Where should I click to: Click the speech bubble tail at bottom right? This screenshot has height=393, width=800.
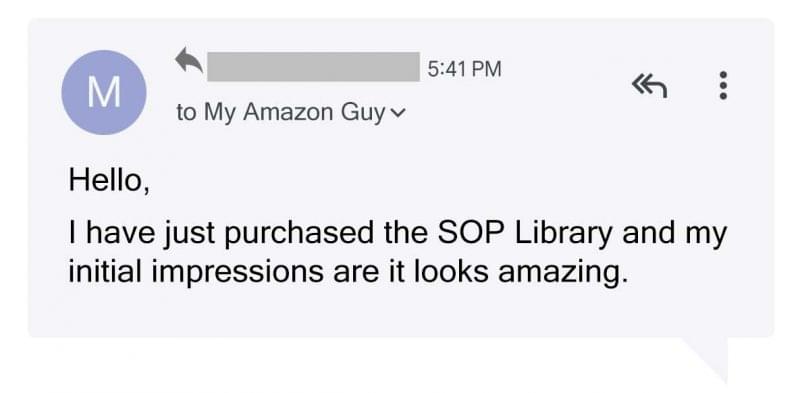coord(708,358)
